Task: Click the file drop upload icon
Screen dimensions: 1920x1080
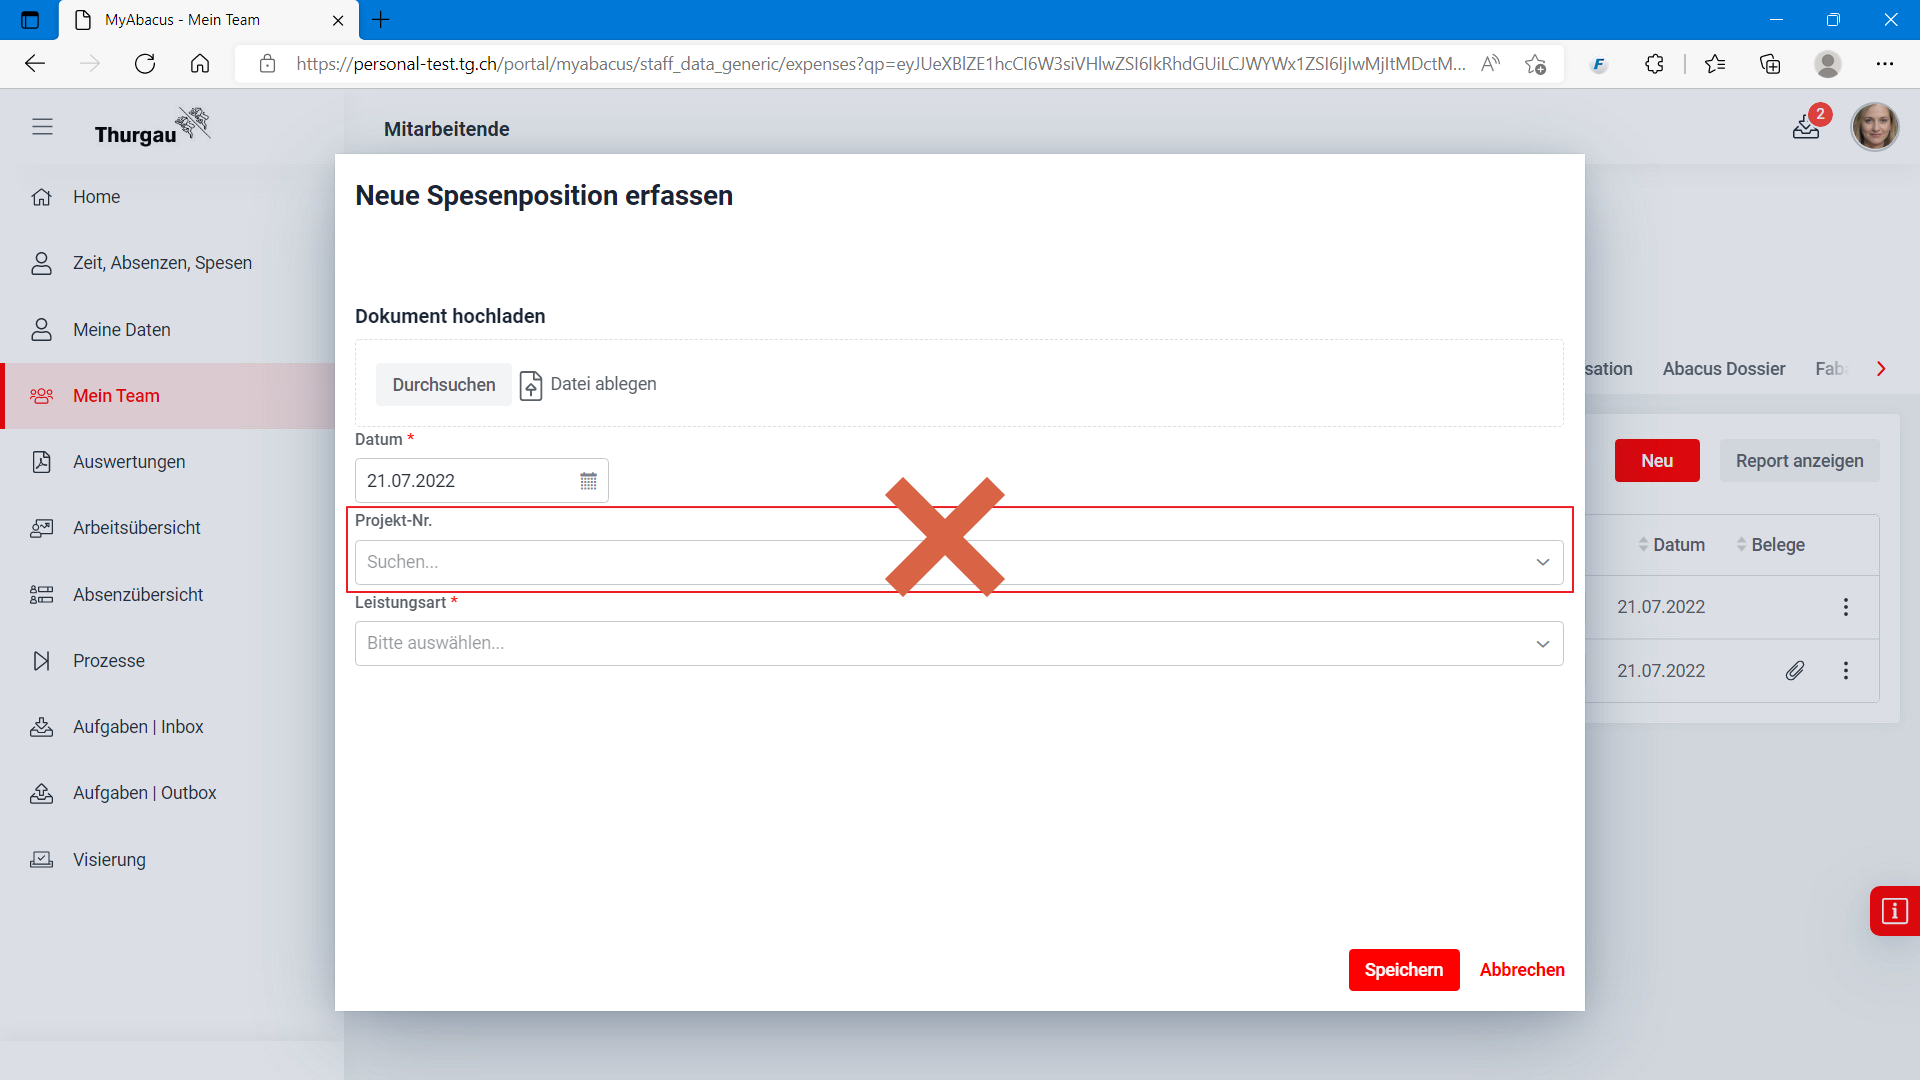Action: coord(531,385)
